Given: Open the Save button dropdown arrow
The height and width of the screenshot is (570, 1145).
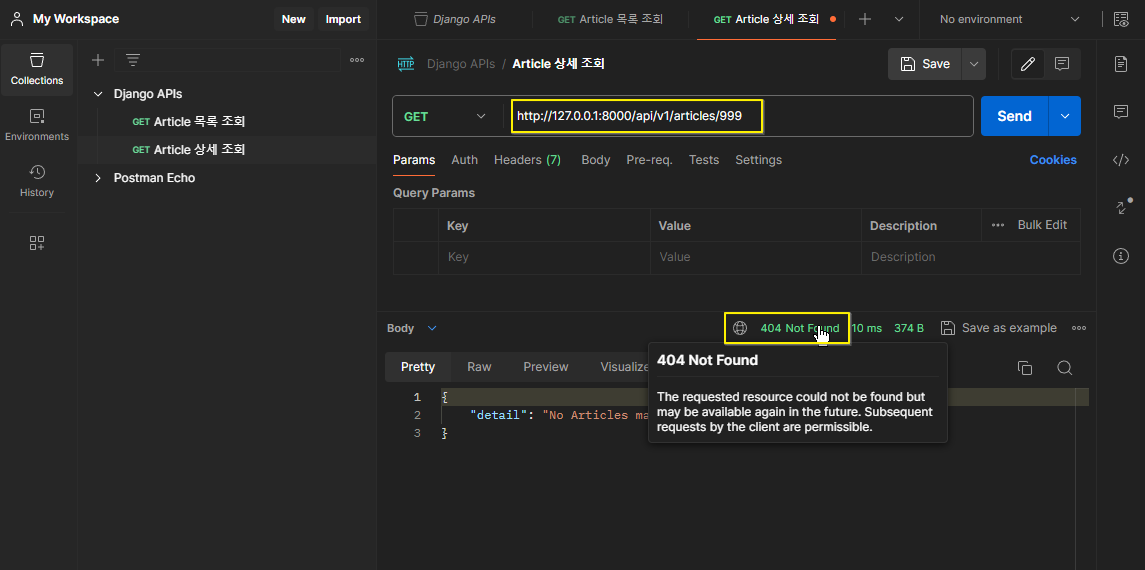Looking at the screenshot, I should 973,64.
